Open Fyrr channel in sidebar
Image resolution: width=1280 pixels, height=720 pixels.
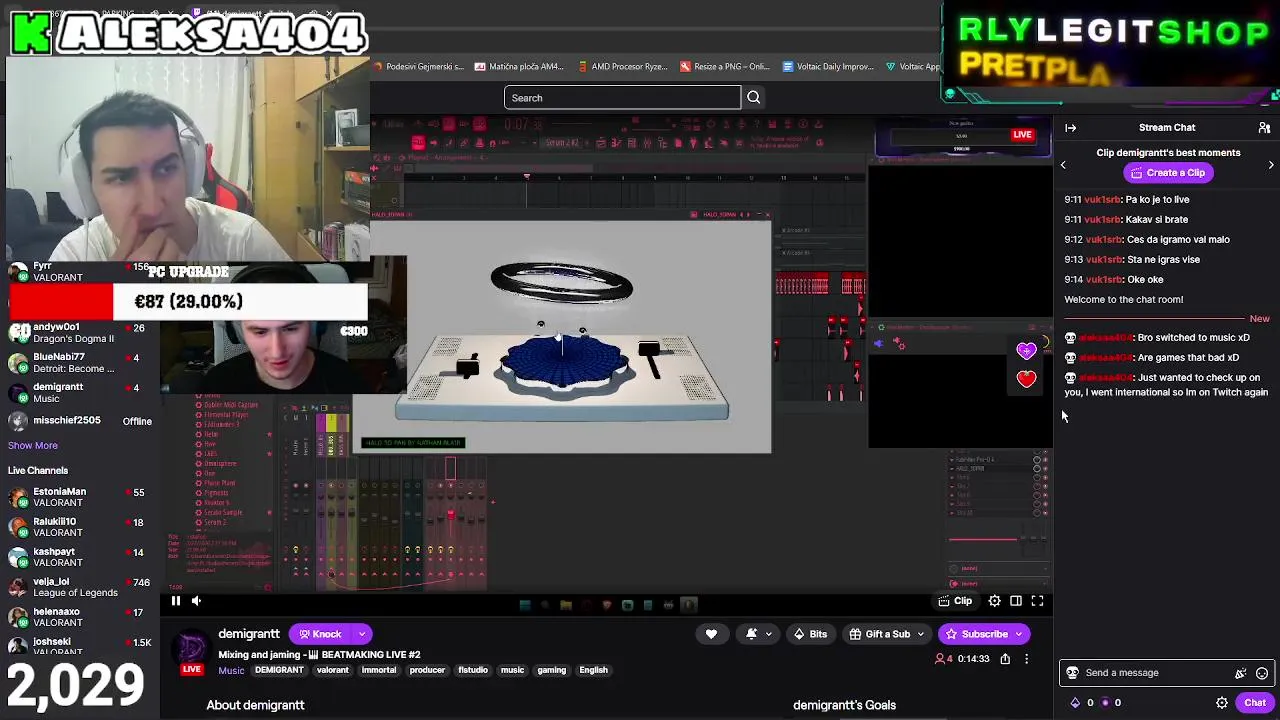click(x=80, y=272)
